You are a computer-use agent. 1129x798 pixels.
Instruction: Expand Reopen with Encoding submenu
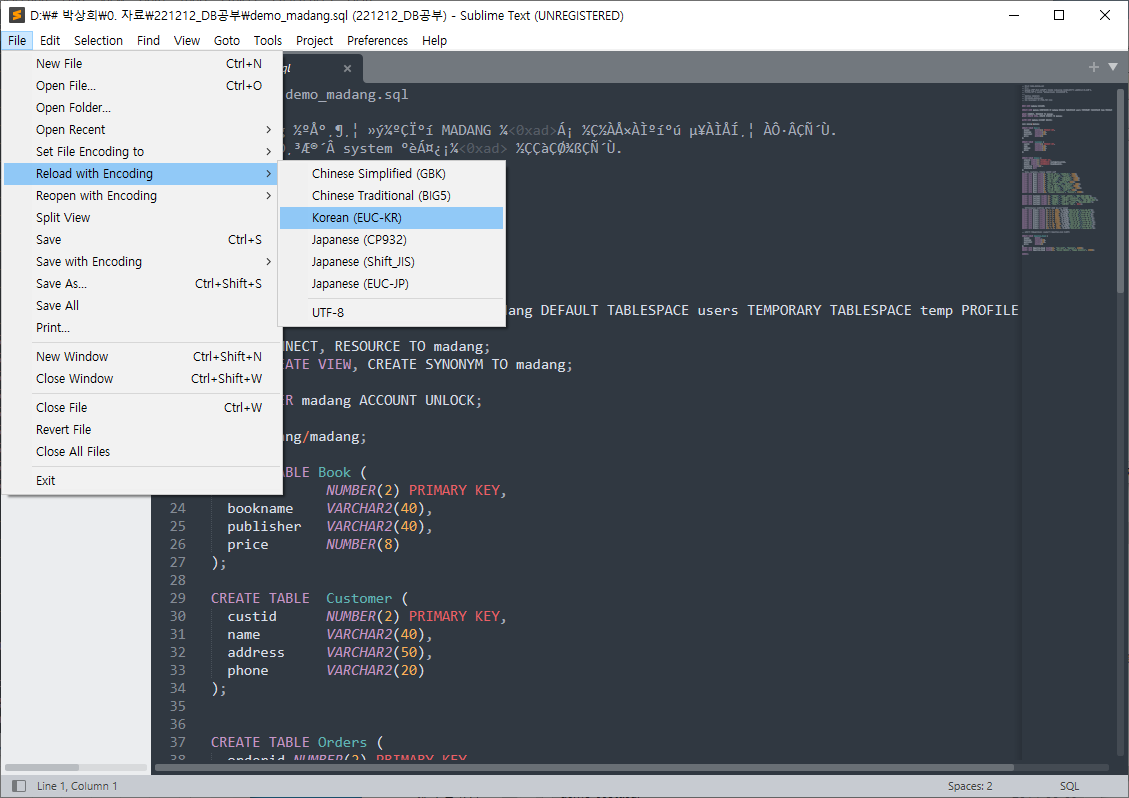(x=141, y=195)
